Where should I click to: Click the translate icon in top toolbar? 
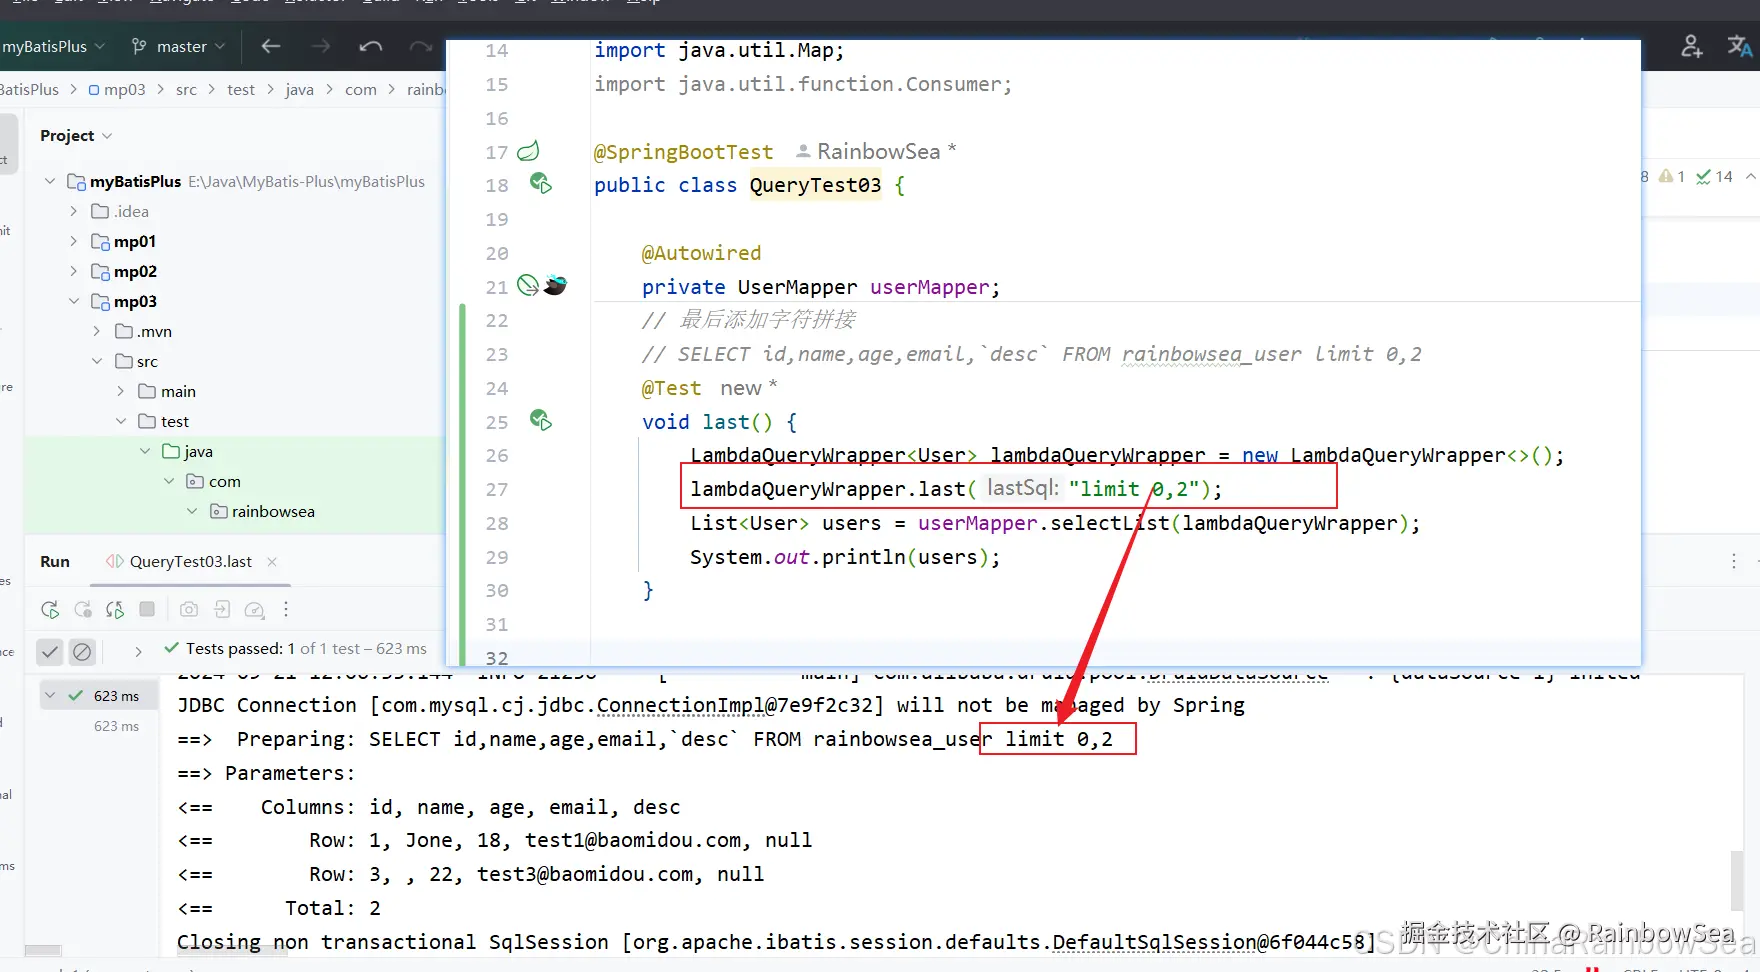1740,46
